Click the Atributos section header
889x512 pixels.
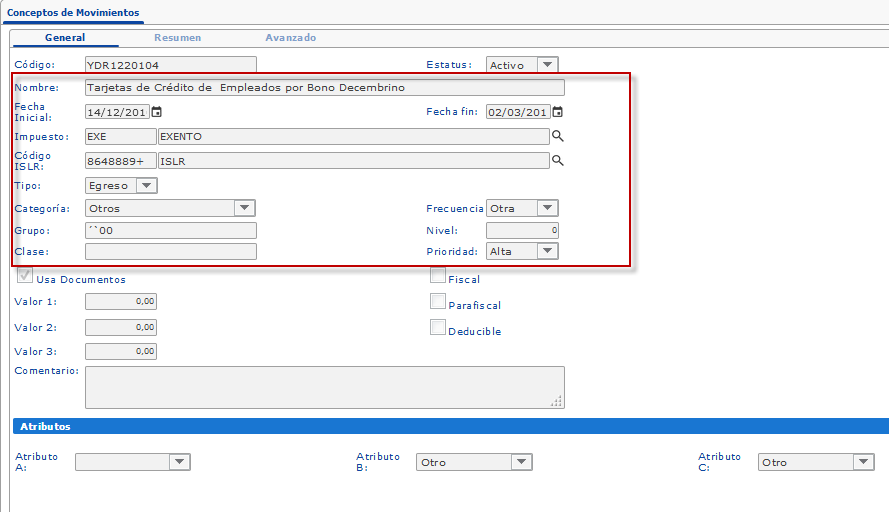point(451,426)
